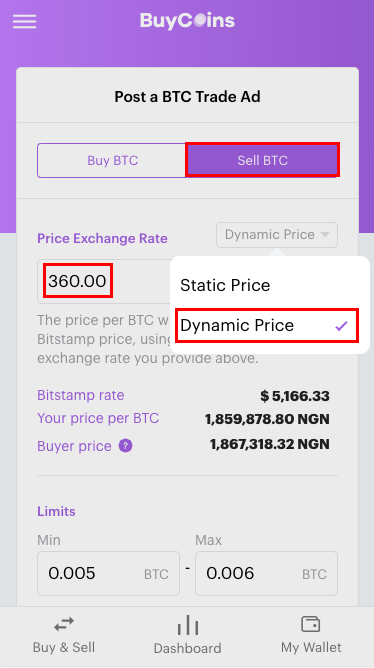Image resolution: width=374 pixels, height=668 pixels.
Task: Click the dropdown caret arrow
Action: pyautogui.click(x=325, y=234)
